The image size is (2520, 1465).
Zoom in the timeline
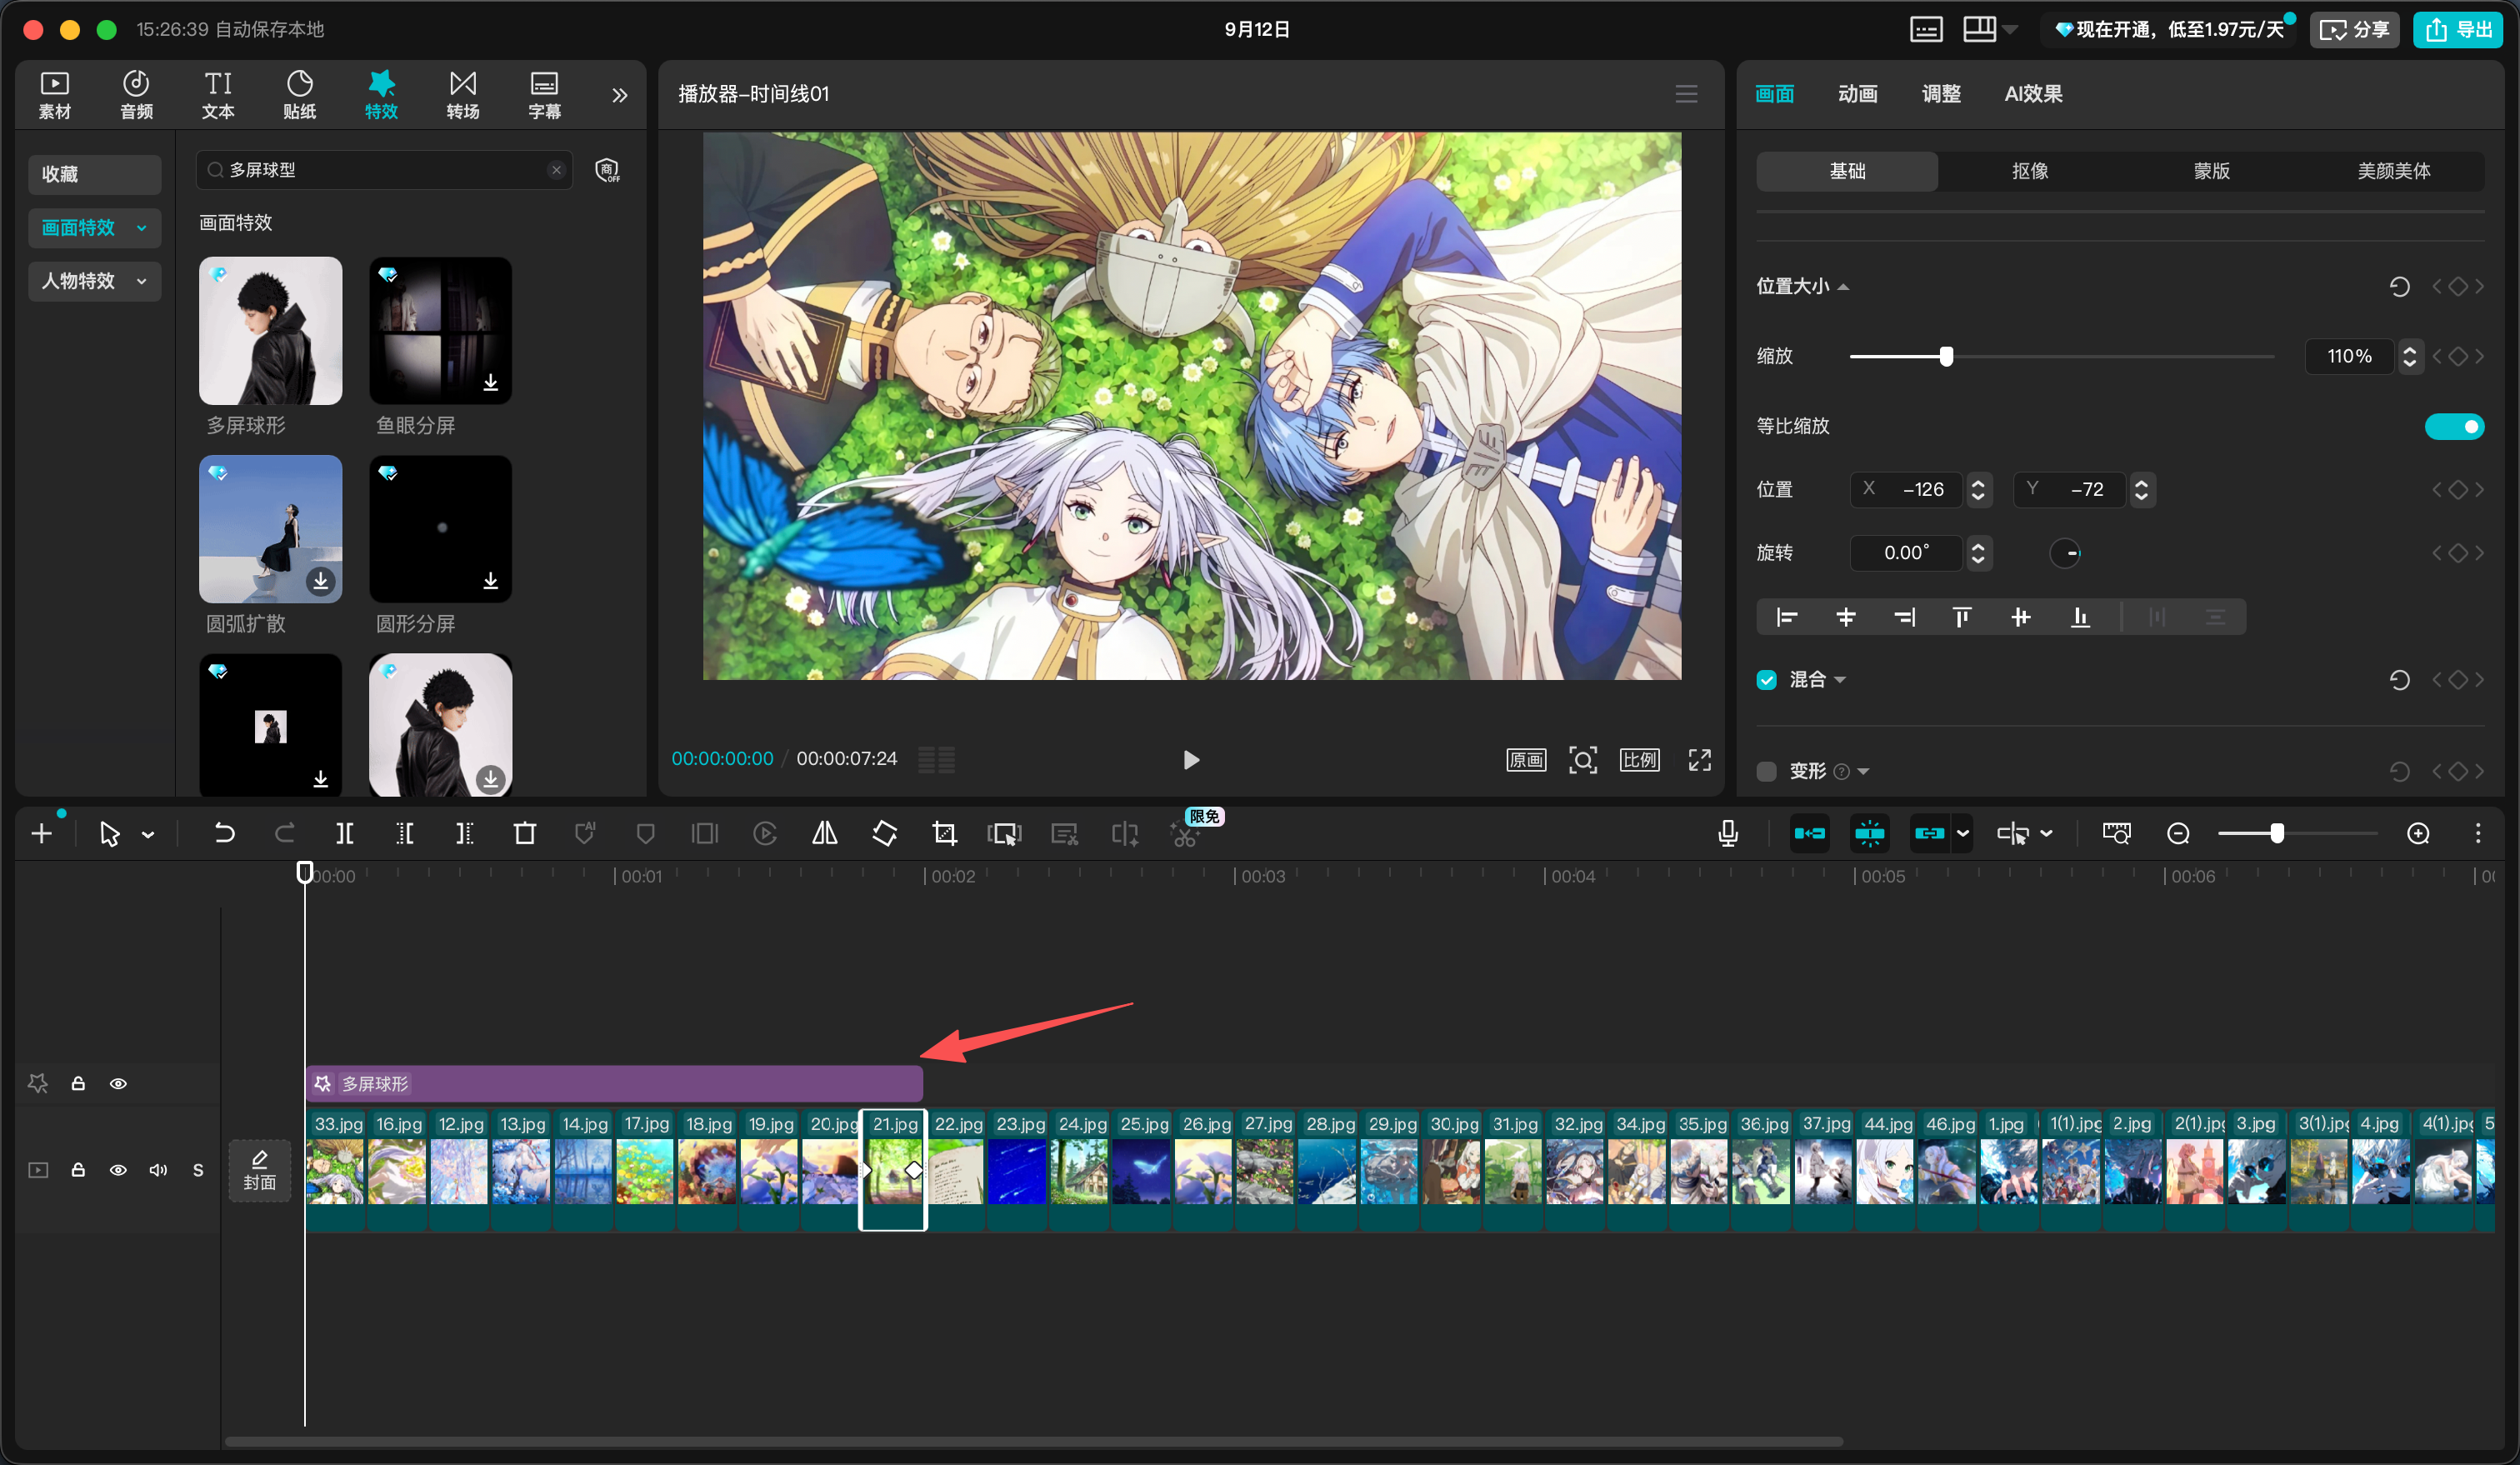point(2418,833)
